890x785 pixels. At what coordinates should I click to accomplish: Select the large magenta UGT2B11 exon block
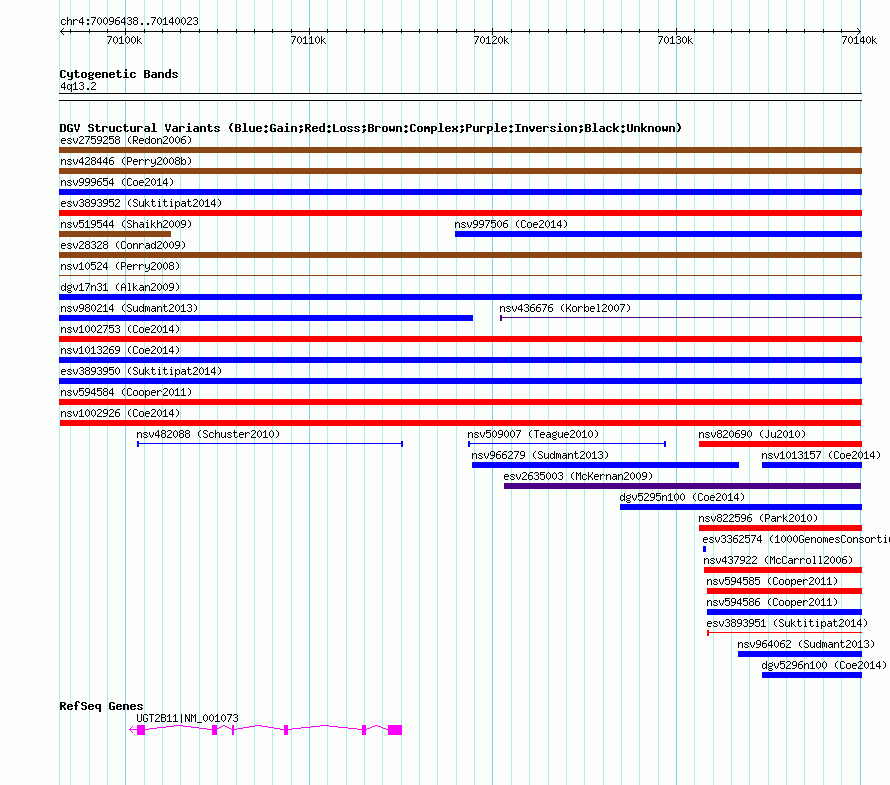click(x=395, y=730)
